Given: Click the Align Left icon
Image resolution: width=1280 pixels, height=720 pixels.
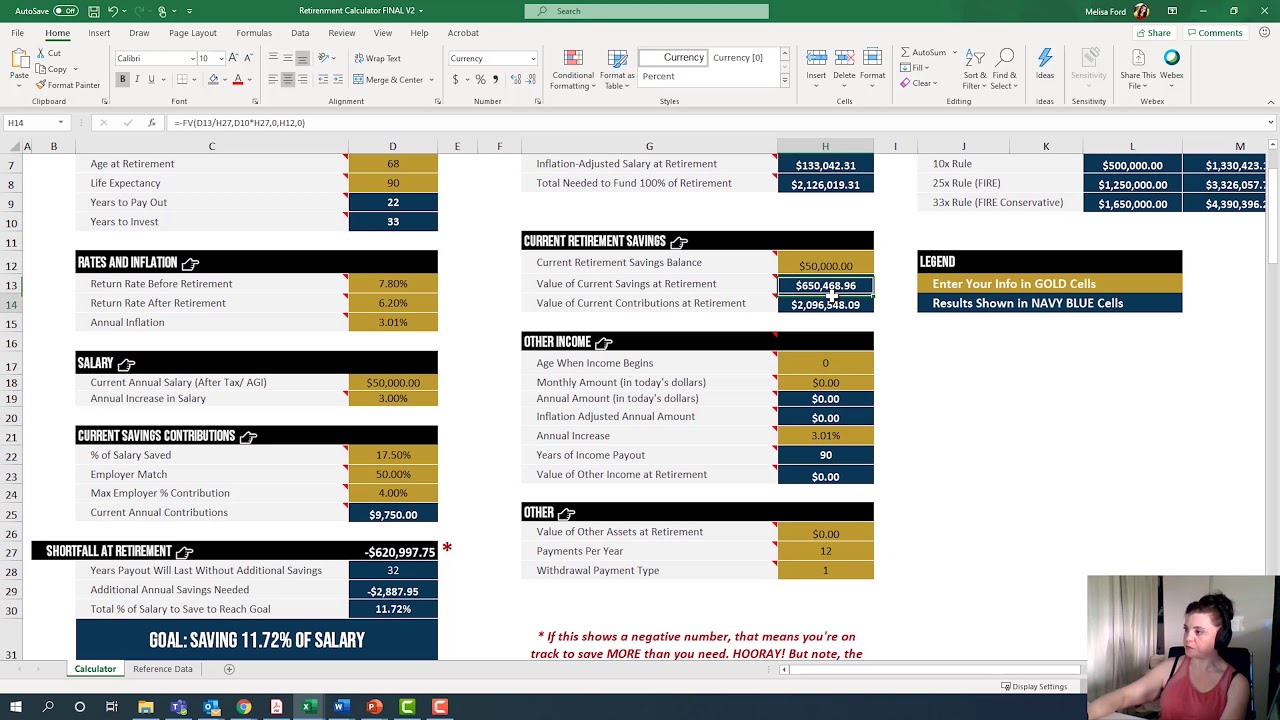Looking at the screenshot, I should tap(273, 80).
